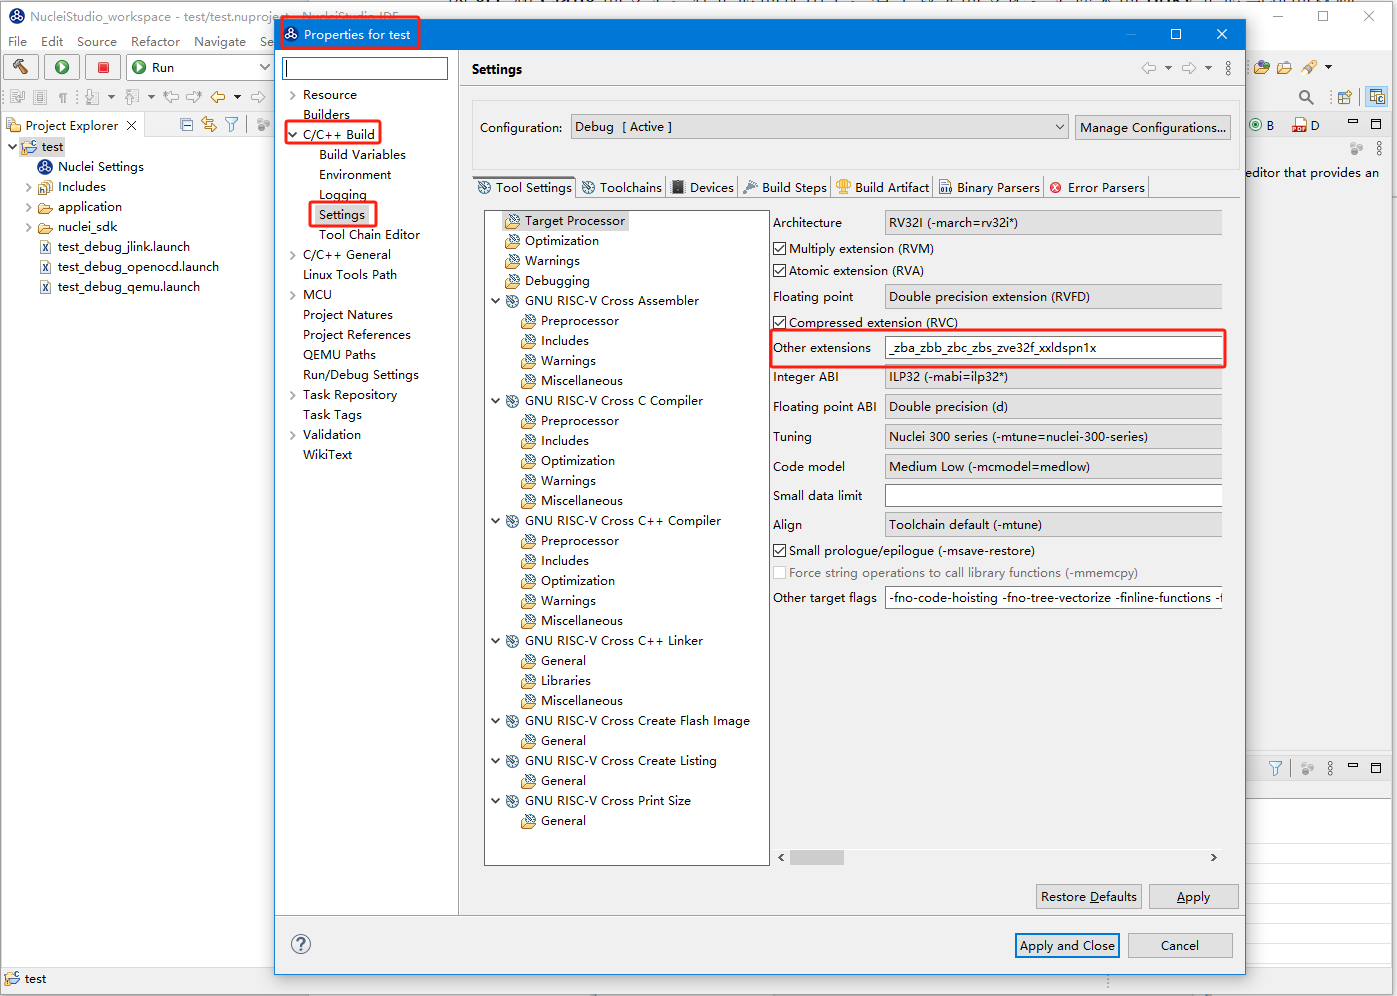
Task: Click the filter icon in Project Explorer
Action: [x=232, y=124]
